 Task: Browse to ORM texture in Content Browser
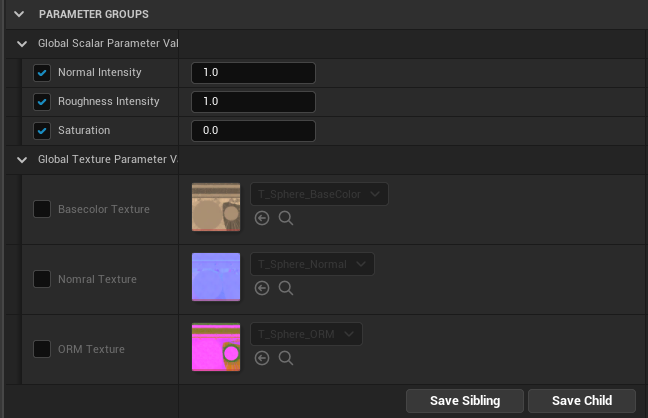pyautogui.click(x=286, y=358)
